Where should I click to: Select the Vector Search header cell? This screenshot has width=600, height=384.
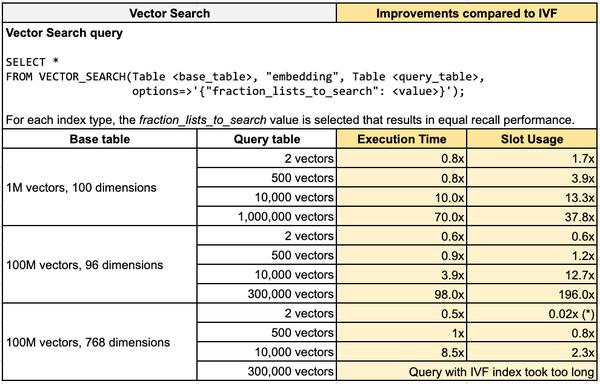tap(170, 13)
